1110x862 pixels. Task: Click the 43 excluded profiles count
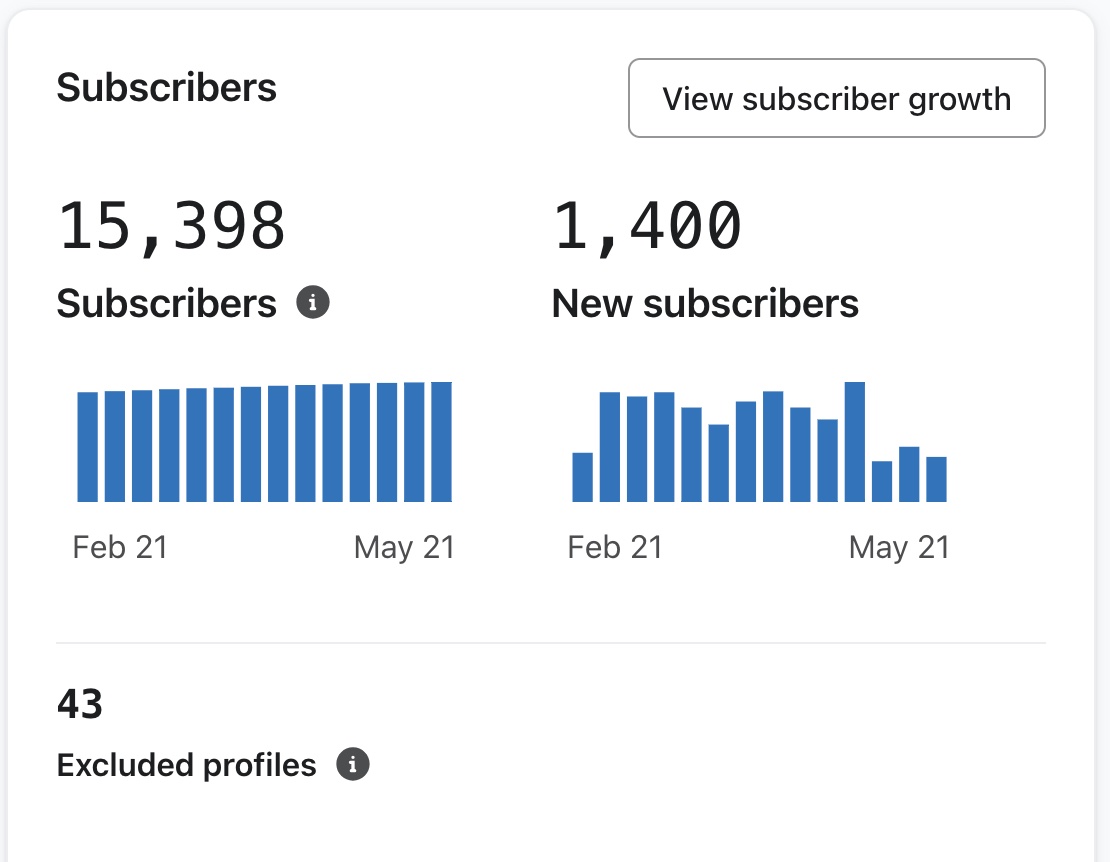point(80,705)
